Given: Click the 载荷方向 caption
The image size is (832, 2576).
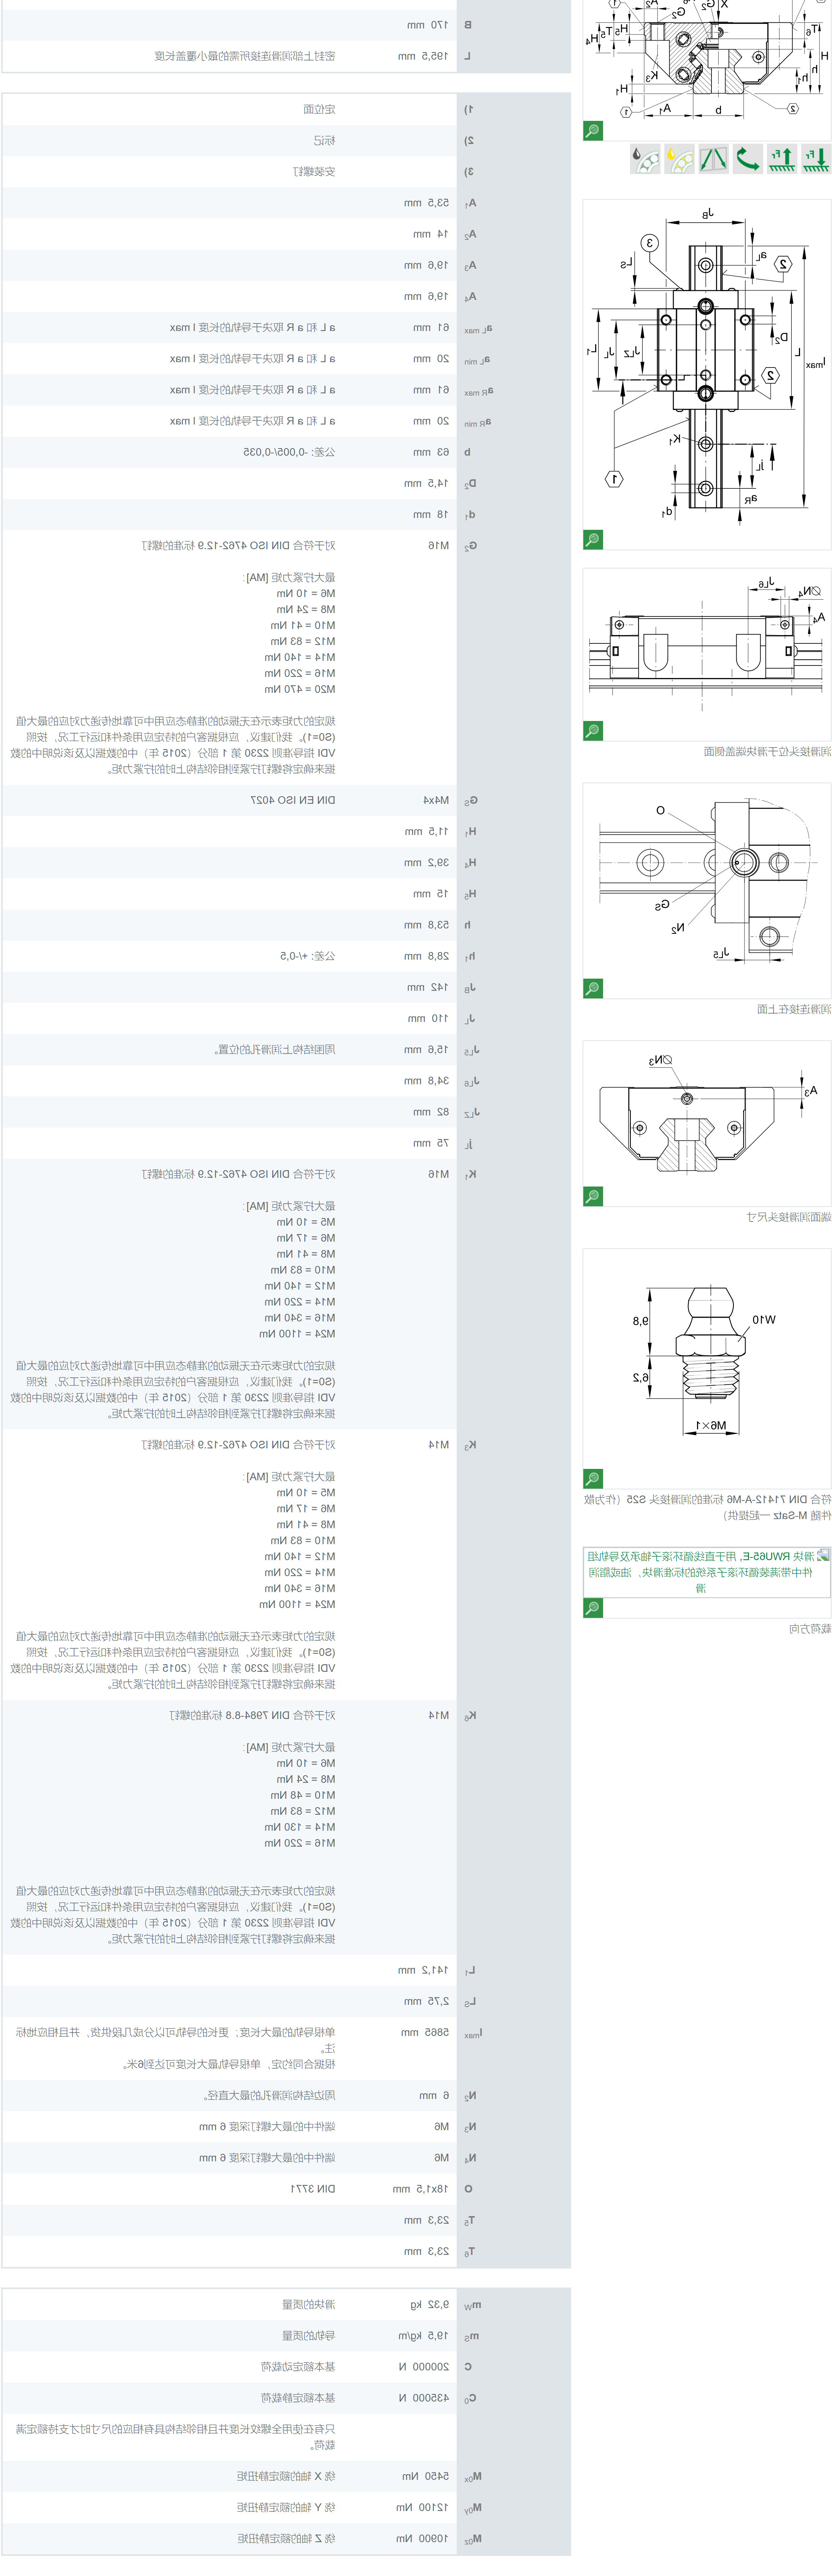Looking at the screenshot, I should coord(810,1629).
